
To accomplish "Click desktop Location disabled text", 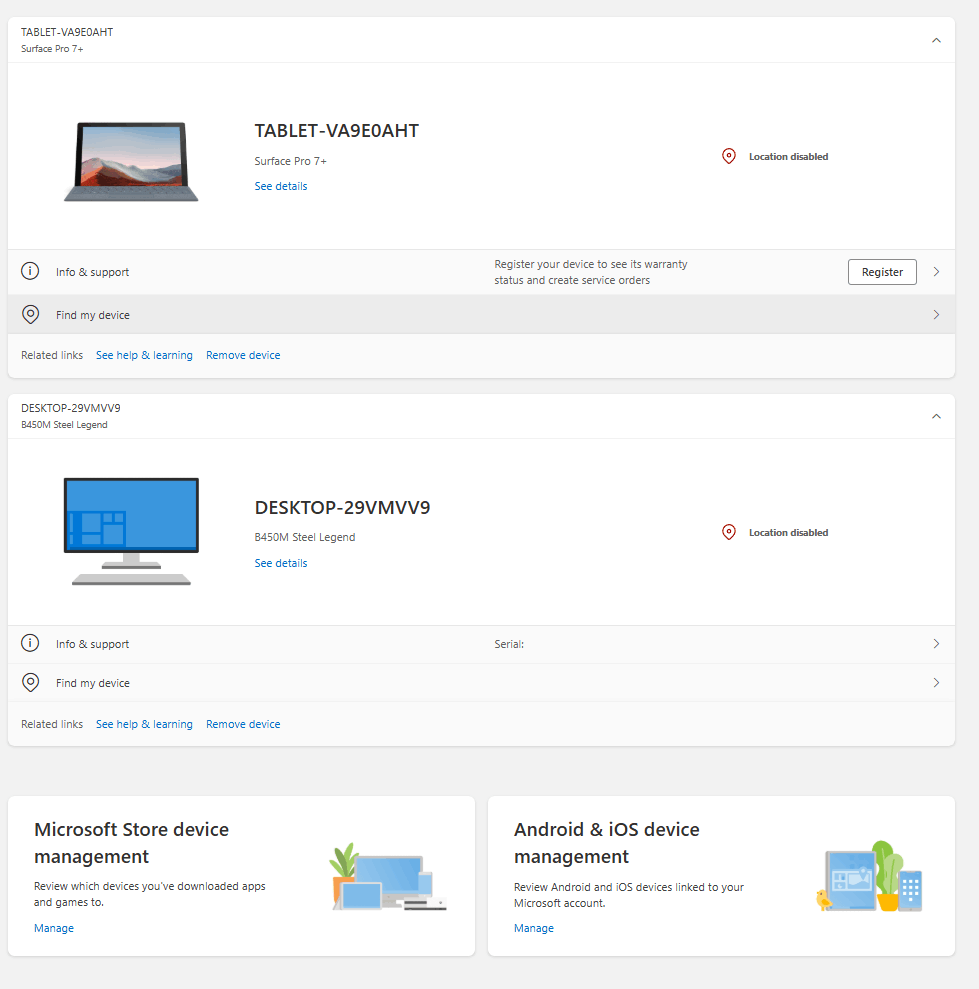I will pos(788,532).
